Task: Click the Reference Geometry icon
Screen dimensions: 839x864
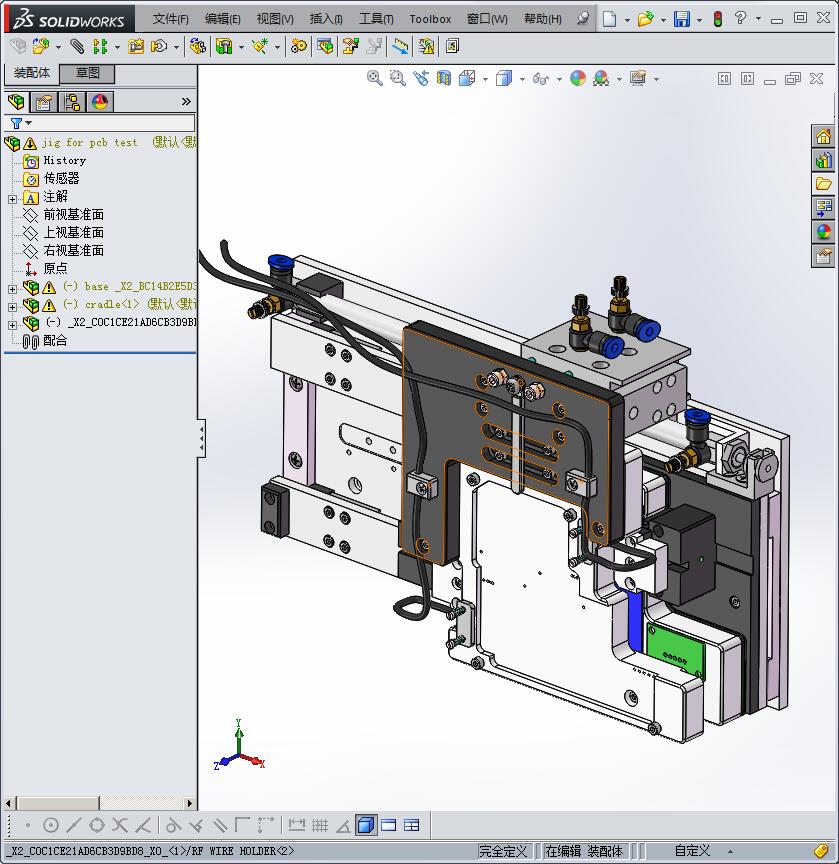Action: 260,46
